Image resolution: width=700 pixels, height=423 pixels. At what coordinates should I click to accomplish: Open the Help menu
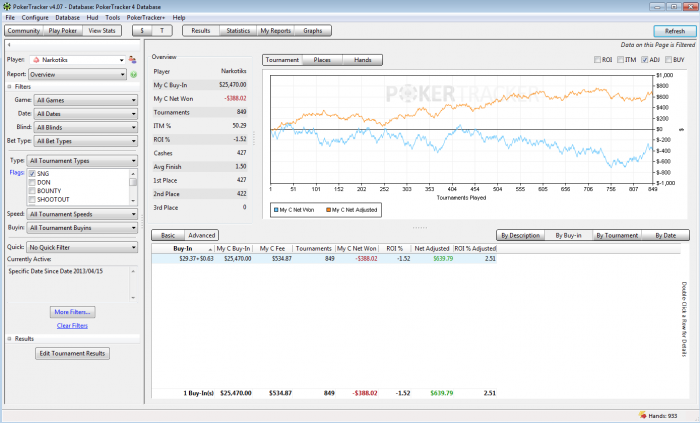tap(179, 18)
